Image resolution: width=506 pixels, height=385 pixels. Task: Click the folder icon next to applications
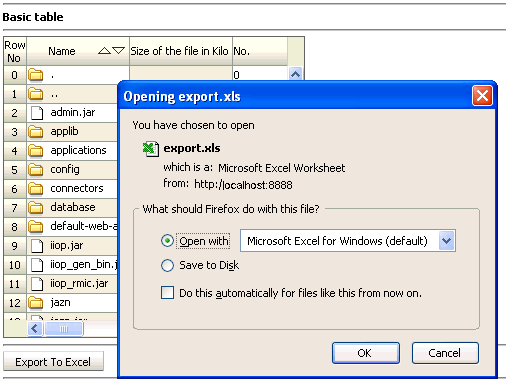(x=36, y=151)
